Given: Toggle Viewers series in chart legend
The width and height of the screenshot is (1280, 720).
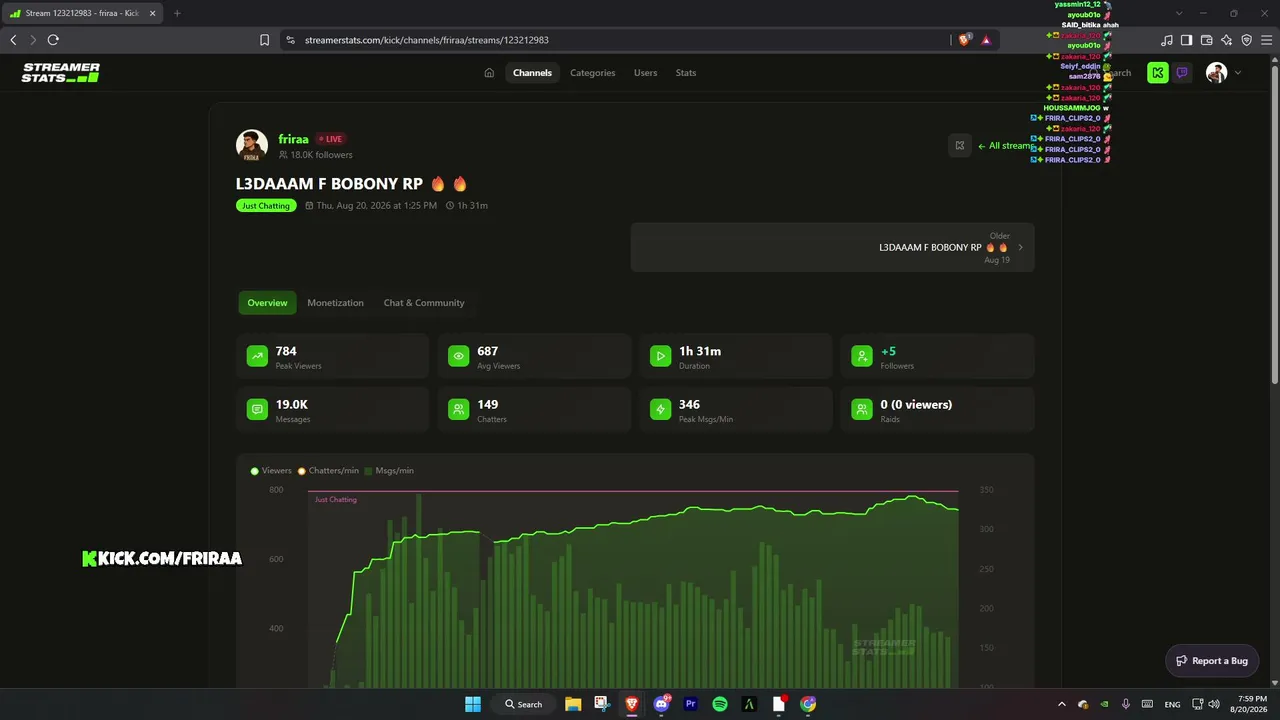Looking at the screenshot, I should click(272, 471).
